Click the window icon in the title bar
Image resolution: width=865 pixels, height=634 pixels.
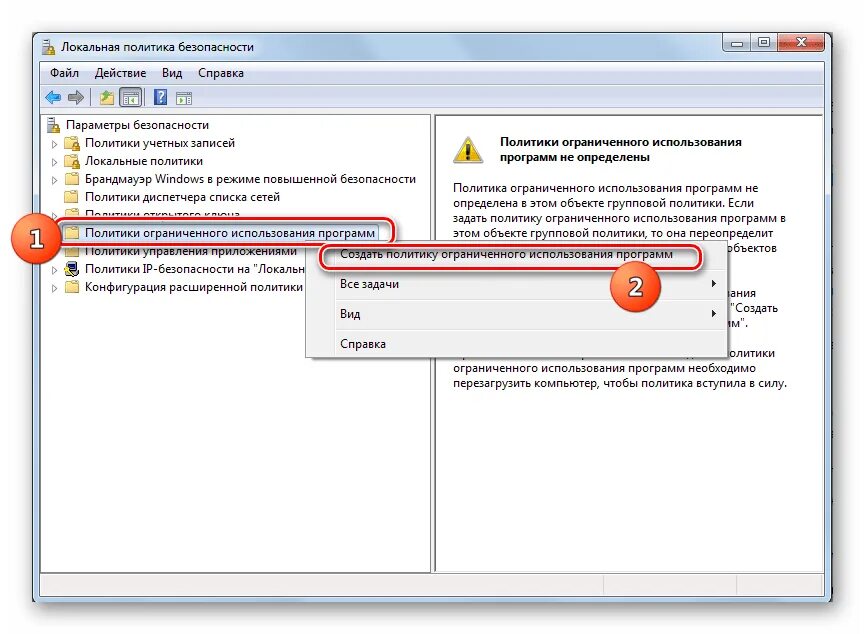coord(49,47)
